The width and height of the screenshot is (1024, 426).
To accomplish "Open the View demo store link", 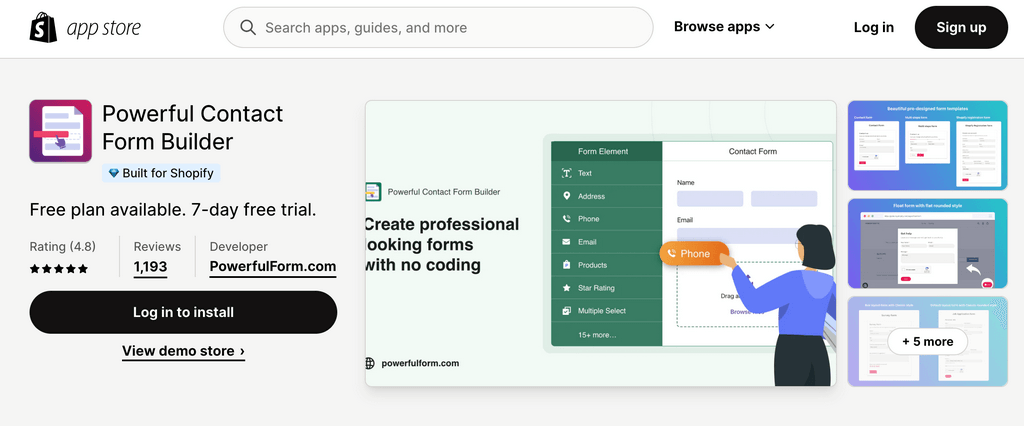I will click(x=184, y=351).
